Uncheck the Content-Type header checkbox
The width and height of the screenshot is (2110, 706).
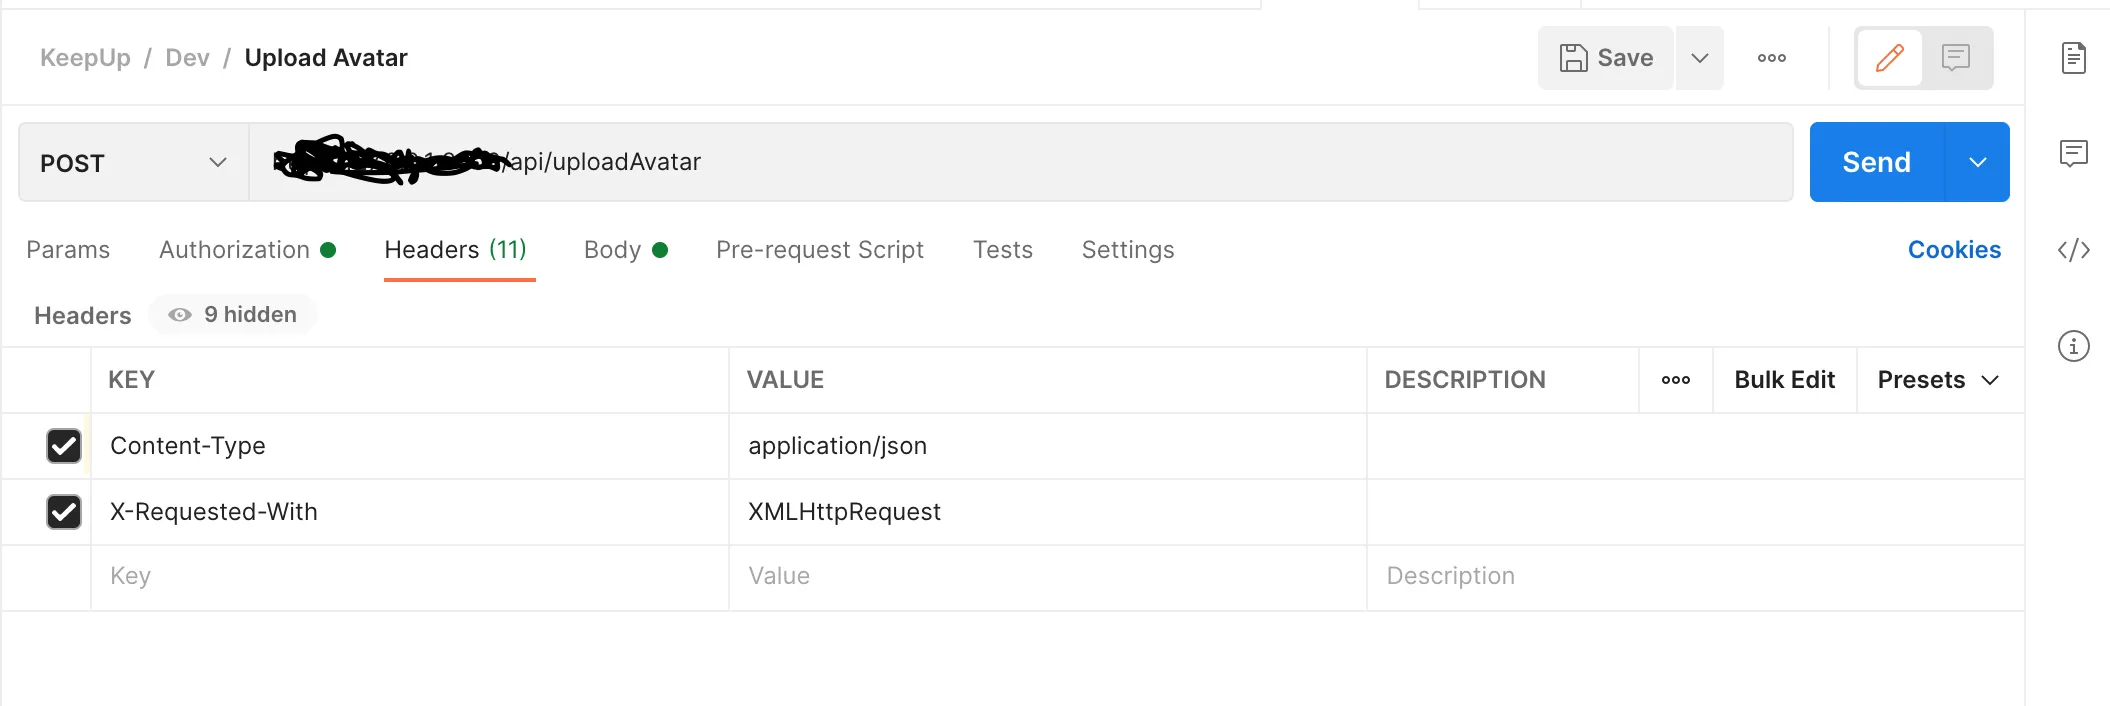(64, 446)
